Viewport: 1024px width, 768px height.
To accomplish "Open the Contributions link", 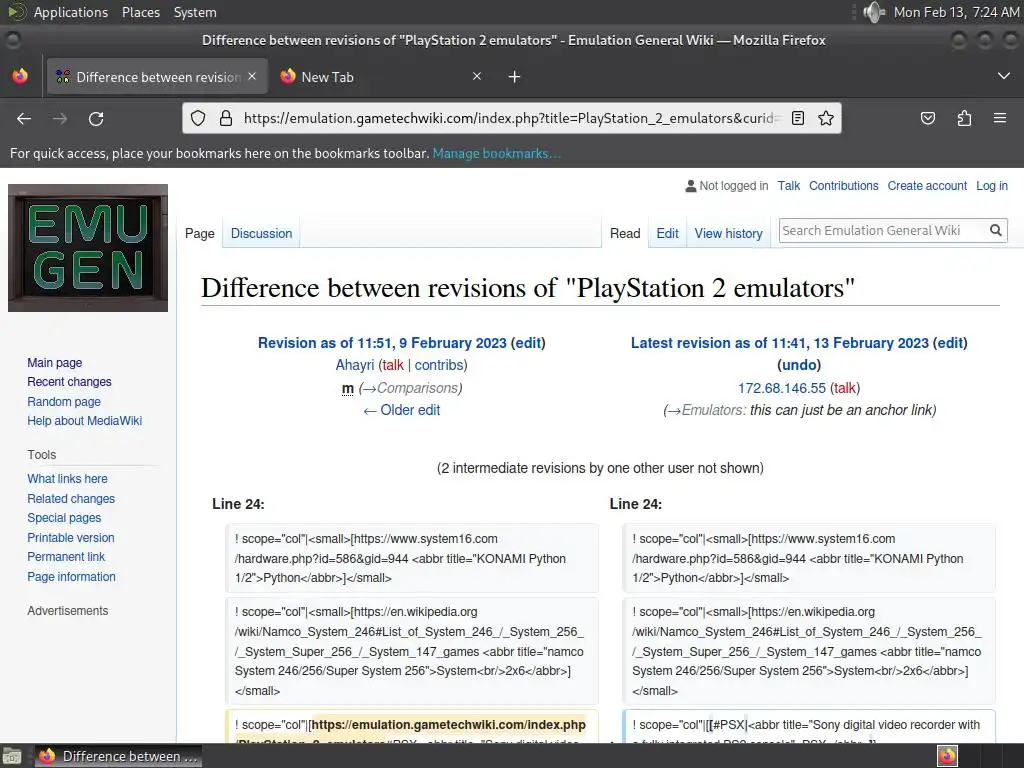I will click(844, 185).
